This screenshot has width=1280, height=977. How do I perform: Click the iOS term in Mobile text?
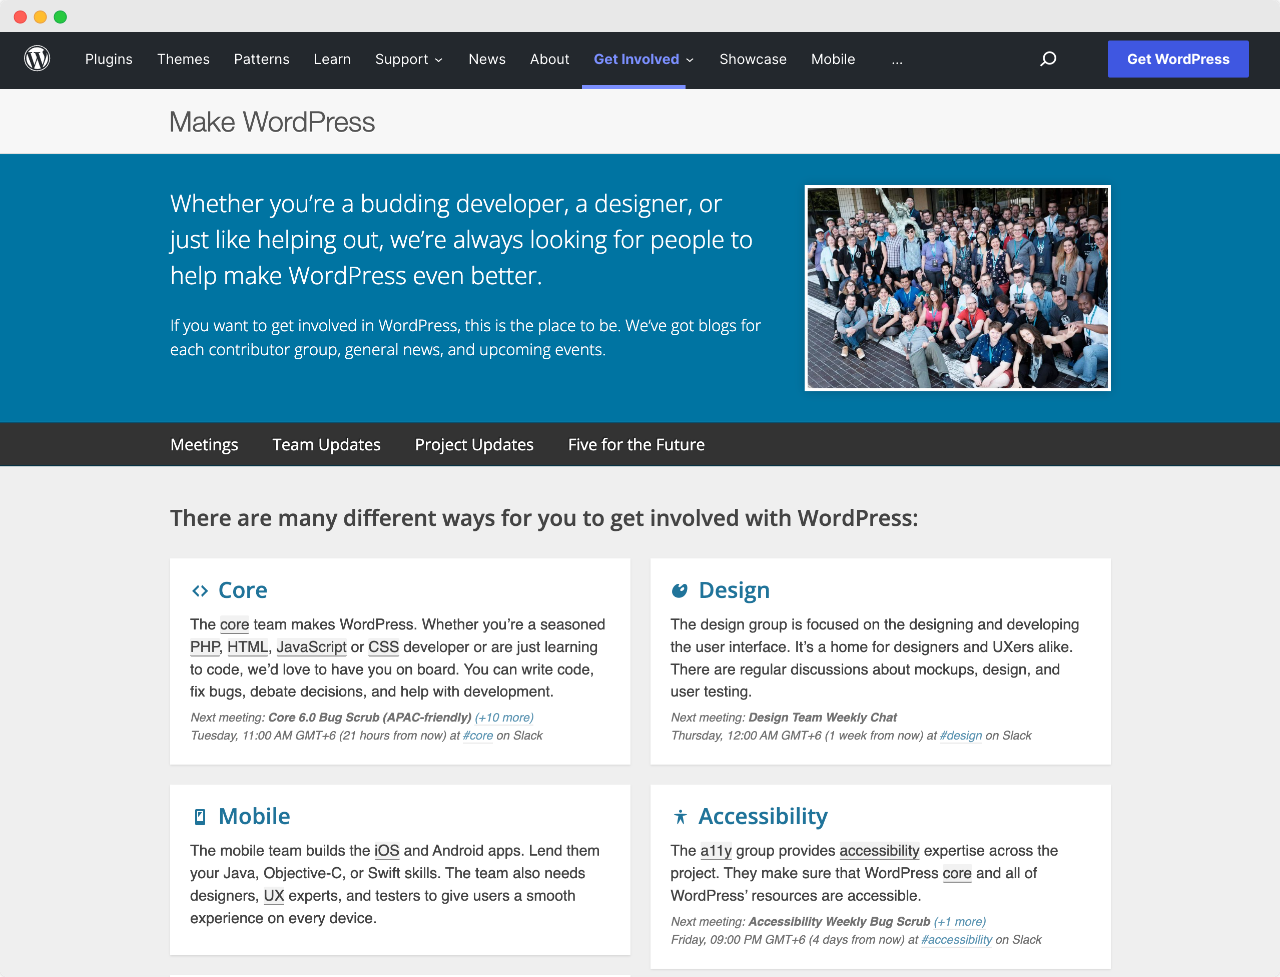point(387,851)
